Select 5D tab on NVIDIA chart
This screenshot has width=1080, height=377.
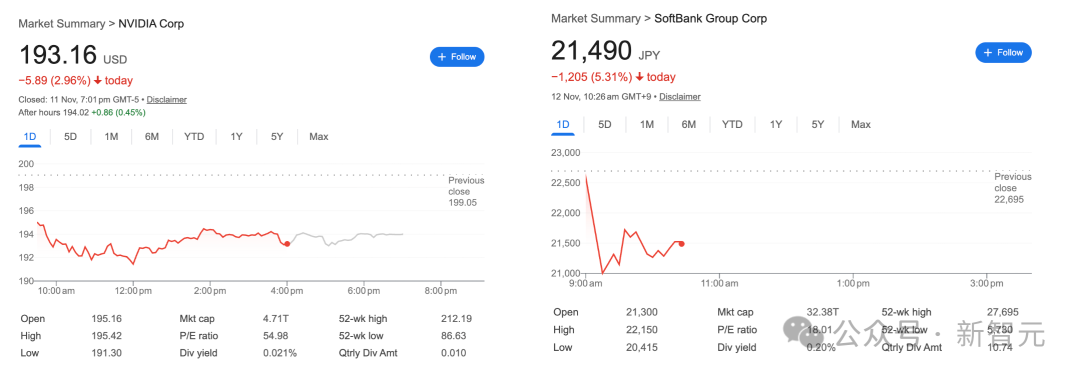click(70, 136)
